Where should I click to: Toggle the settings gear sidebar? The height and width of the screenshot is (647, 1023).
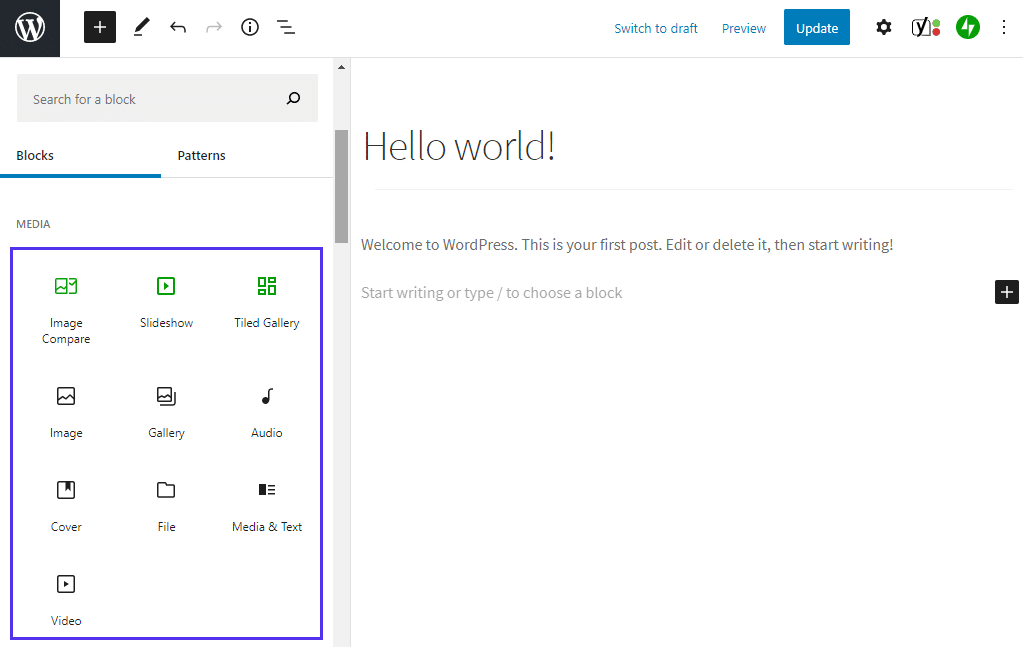(883, 28)
